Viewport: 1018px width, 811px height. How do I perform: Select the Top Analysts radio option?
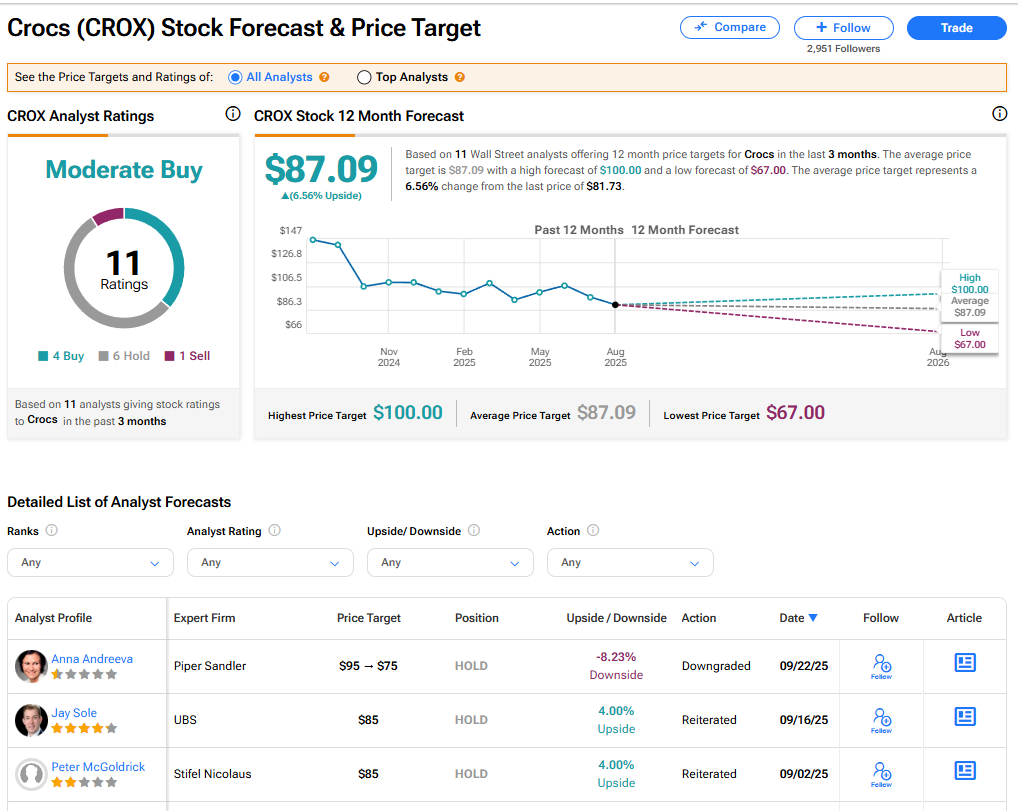(364, 77)
